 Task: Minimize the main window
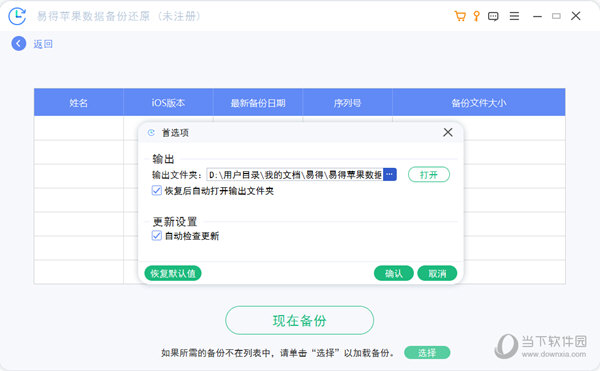pos(537,16)
